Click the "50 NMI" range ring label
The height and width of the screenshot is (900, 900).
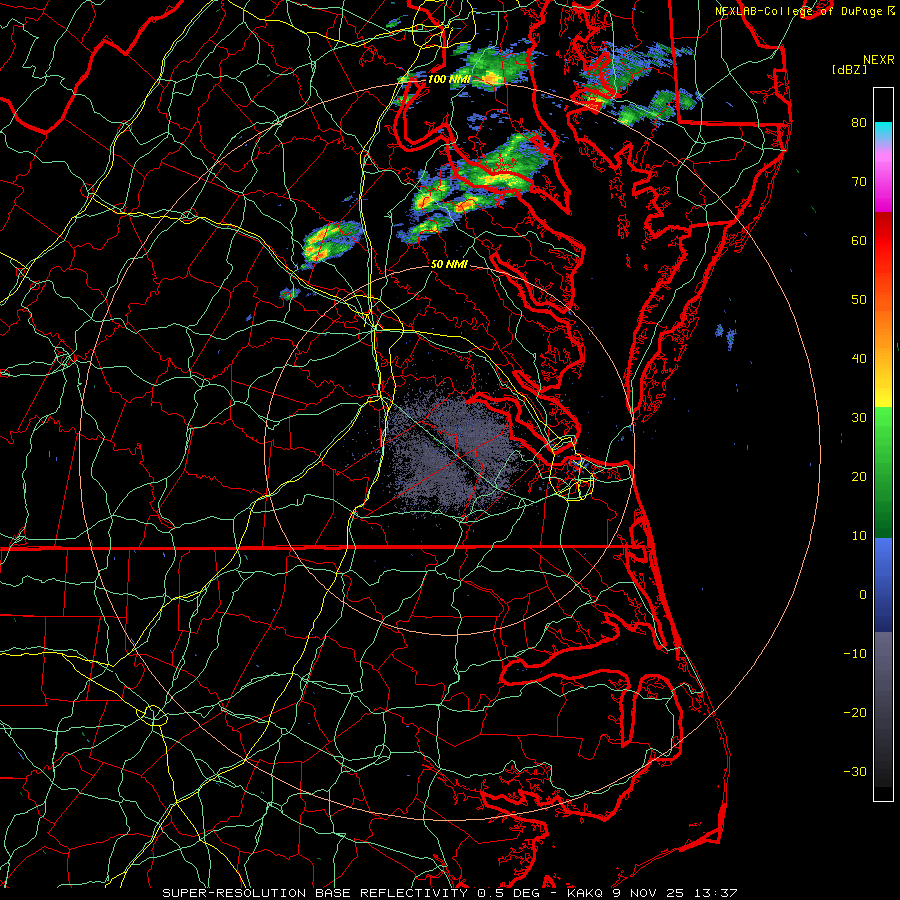click(x=449, y=264)
